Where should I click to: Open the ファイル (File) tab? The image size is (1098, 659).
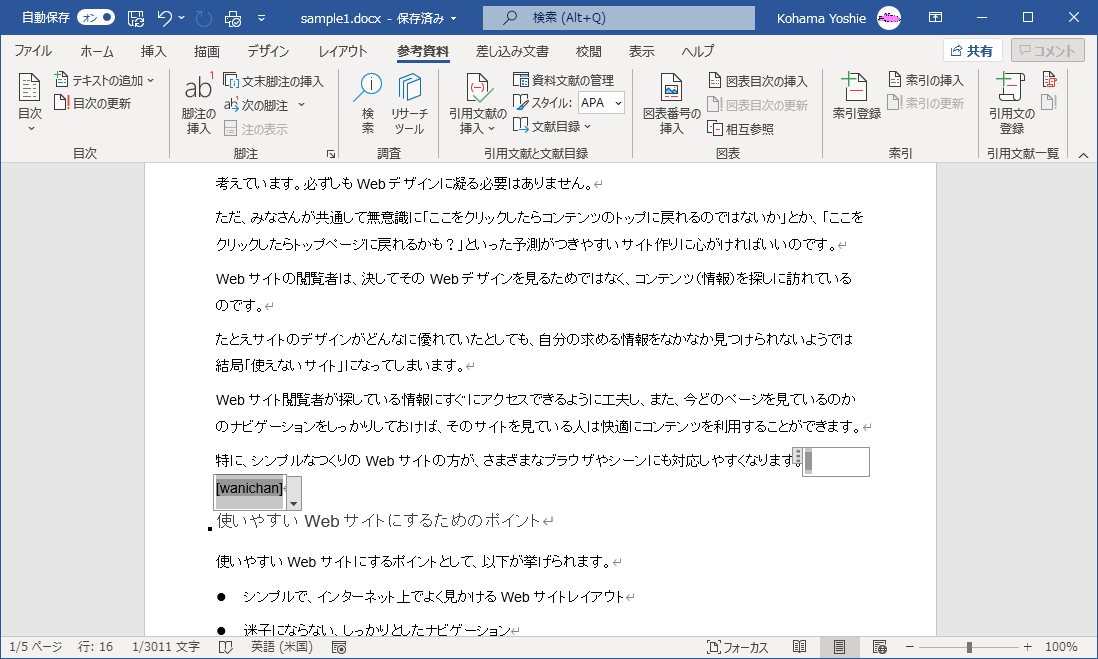(x=33, y=51)
